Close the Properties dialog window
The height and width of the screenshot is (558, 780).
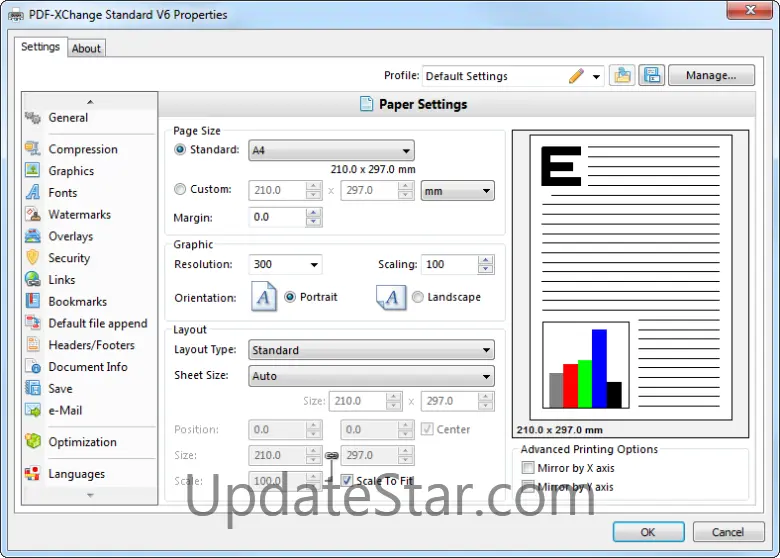coord(750,10)
